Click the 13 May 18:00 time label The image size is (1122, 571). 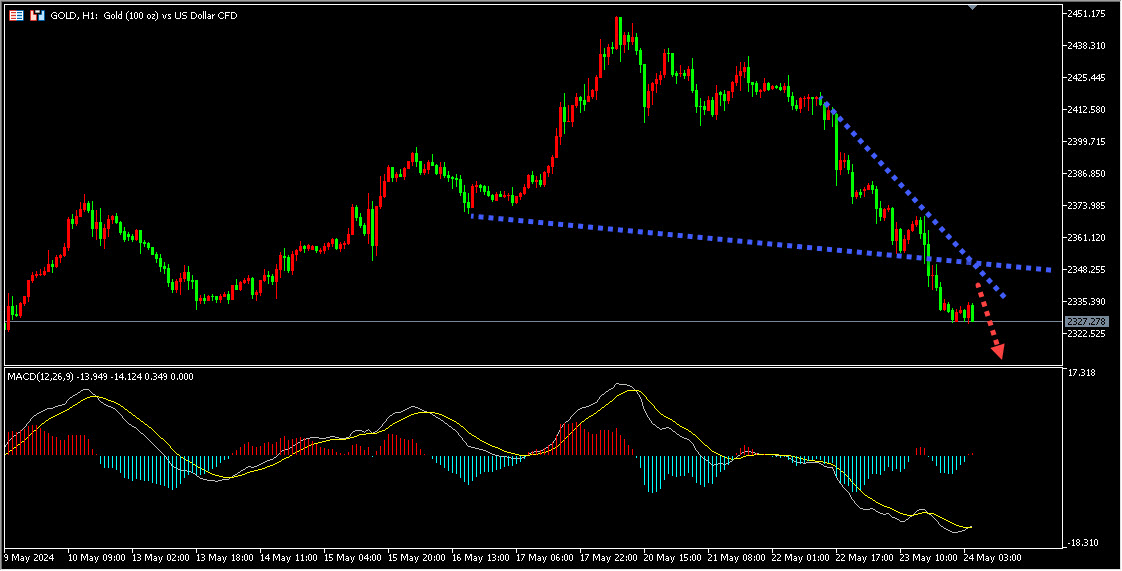(225, 557)
